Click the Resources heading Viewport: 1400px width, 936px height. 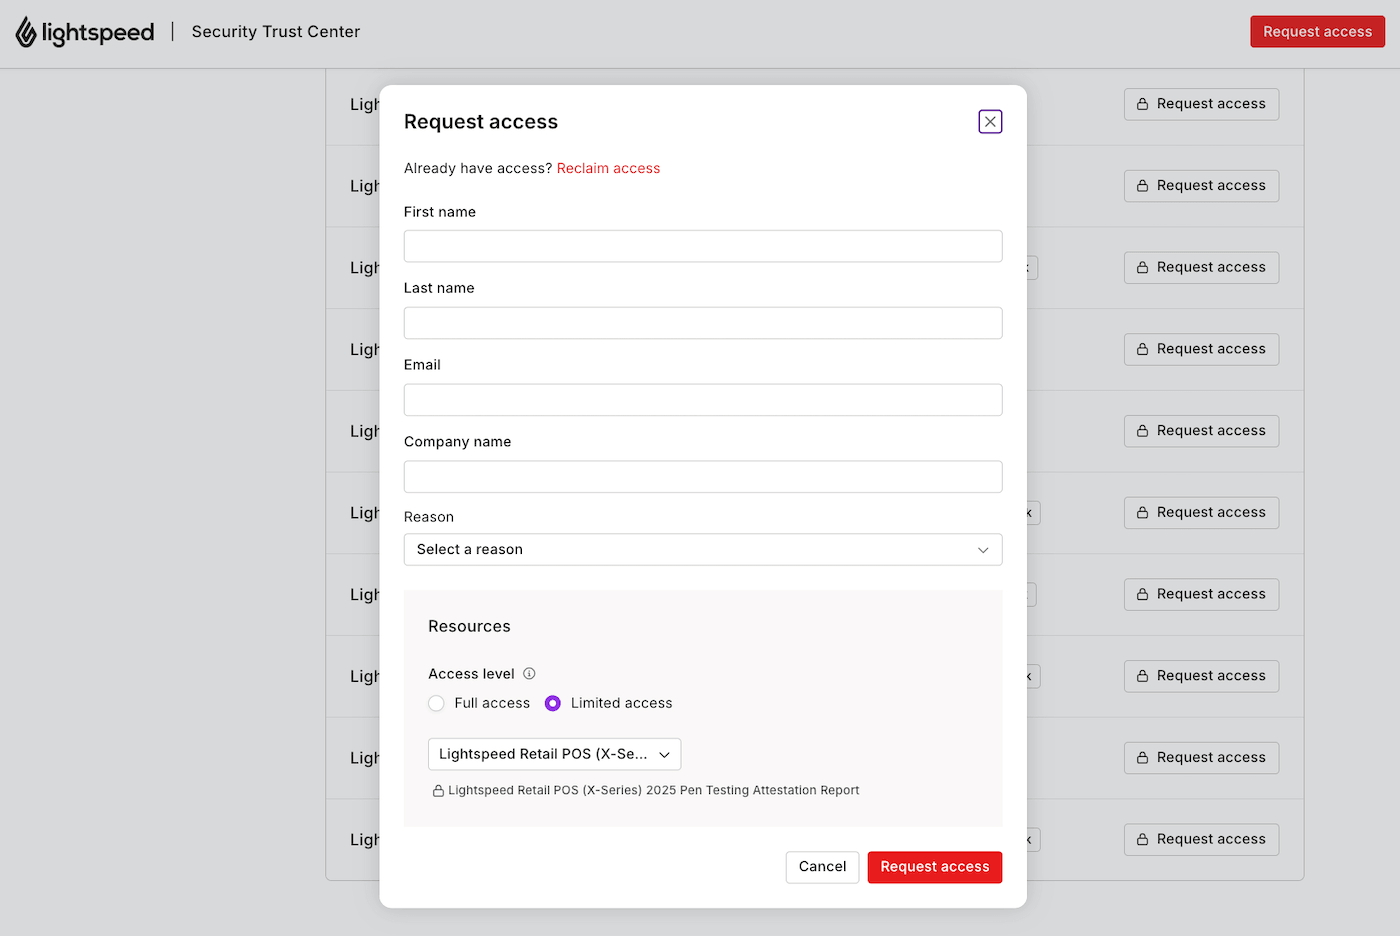click(469, 626)
